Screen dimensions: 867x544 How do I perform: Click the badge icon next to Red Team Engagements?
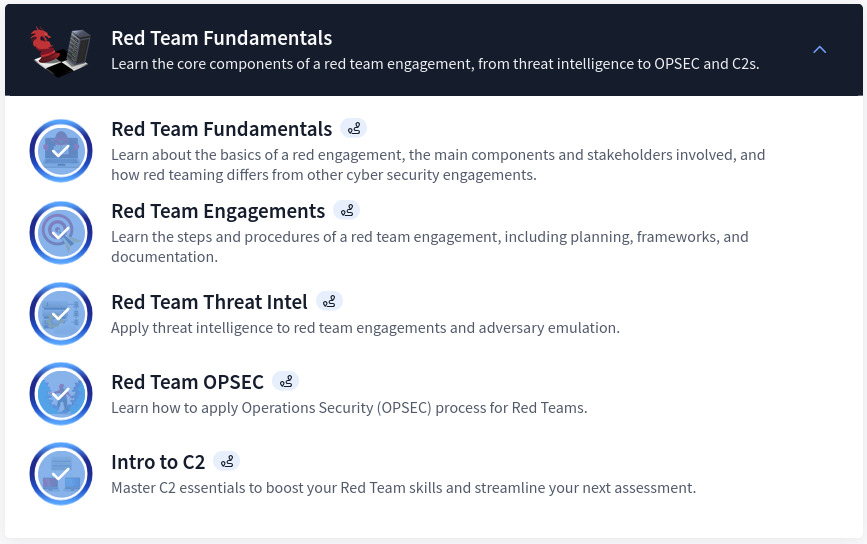tap(346, 211)
